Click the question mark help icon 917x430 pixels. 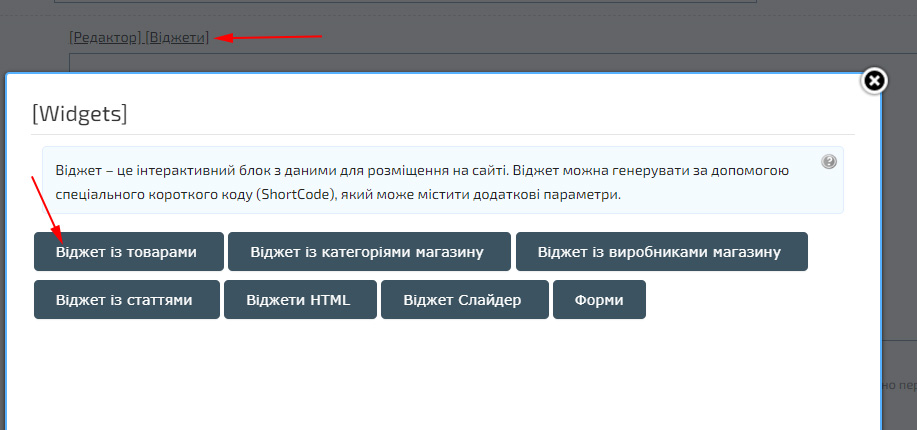pyautogui.click(x=829, y=162)
